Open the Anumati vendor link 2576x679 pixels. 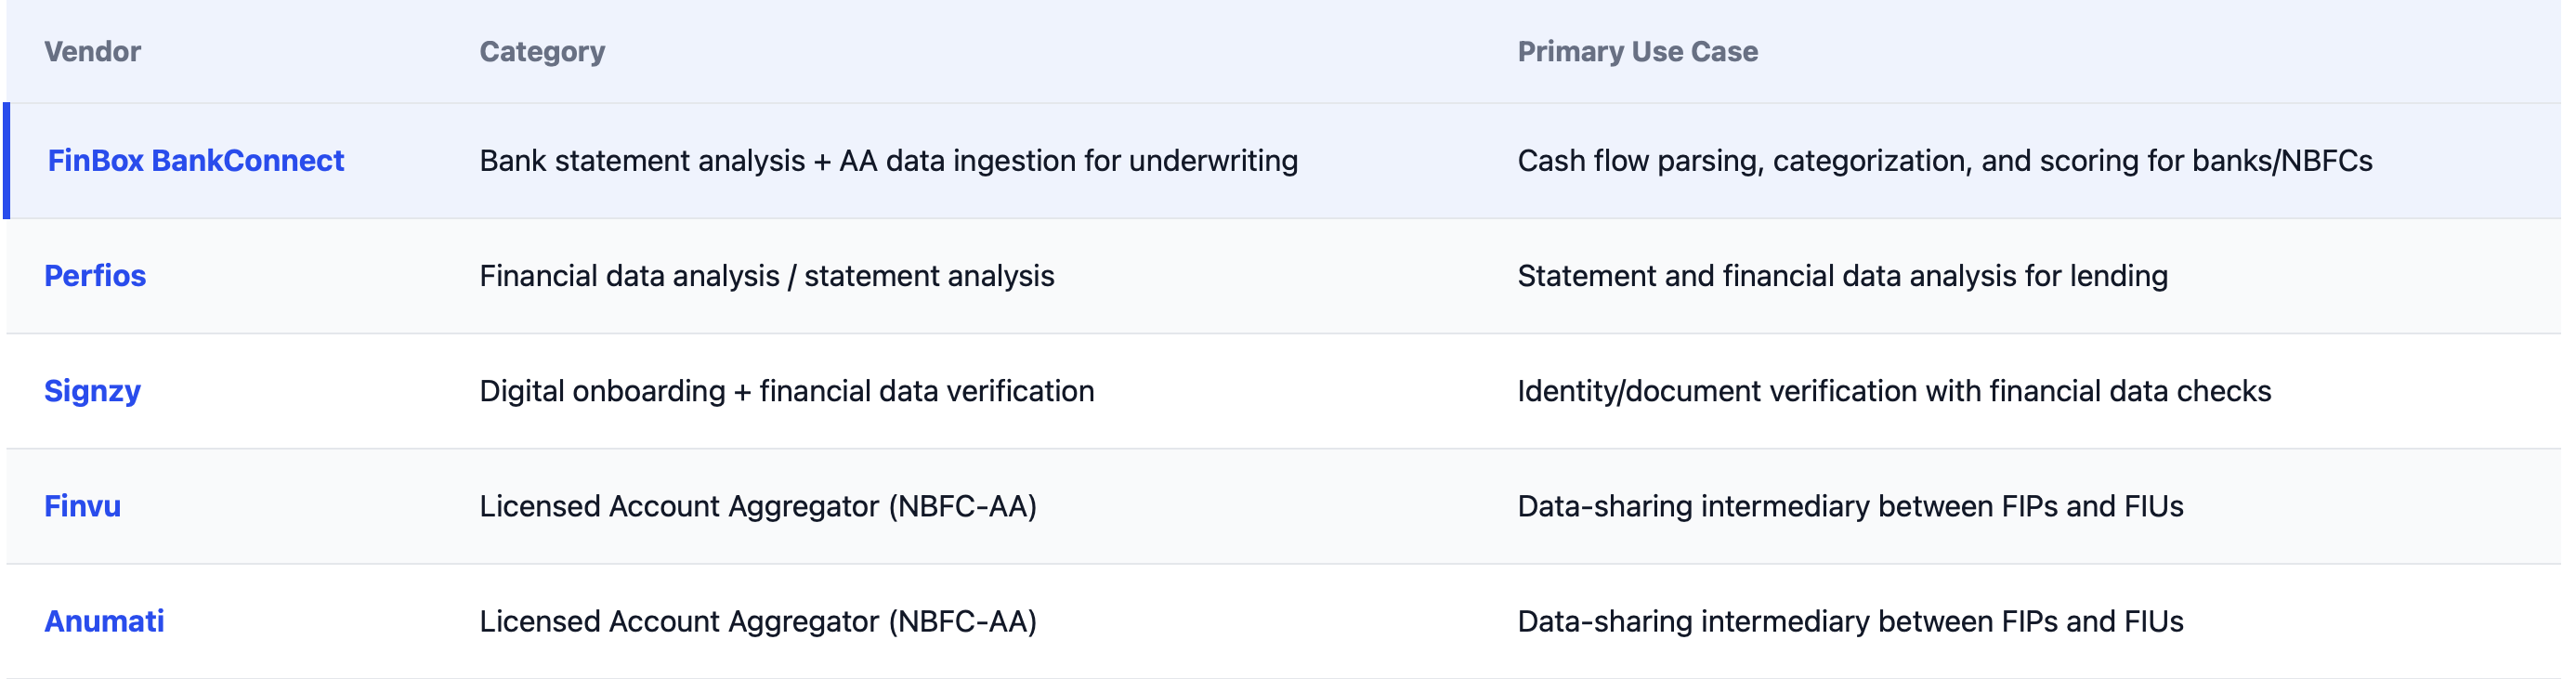(104, 621)
